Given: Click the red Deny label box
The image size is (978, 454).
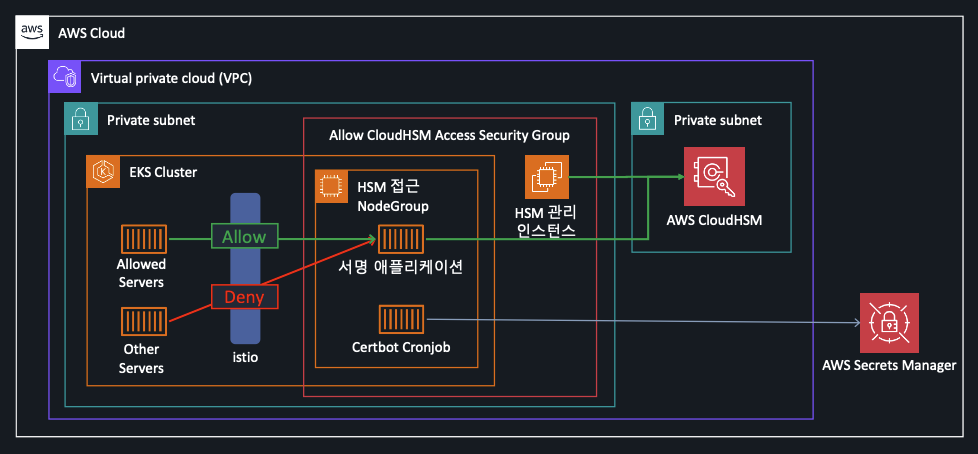Looking at the screenshot, I should [x=244, y=297].
